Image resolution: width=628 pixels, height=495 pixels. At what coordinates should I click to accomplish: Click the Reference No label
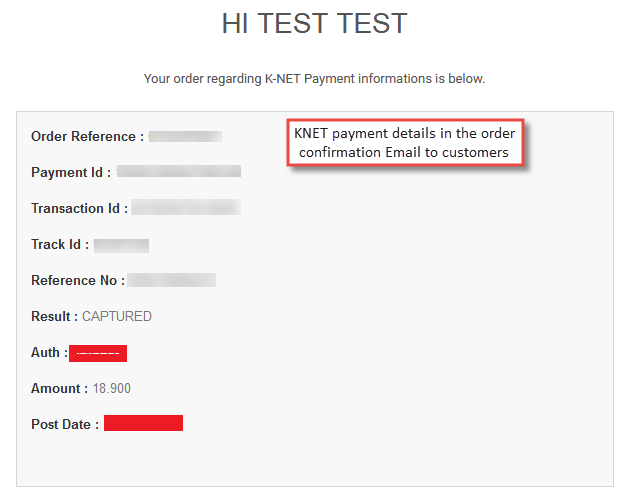point(78,280)
